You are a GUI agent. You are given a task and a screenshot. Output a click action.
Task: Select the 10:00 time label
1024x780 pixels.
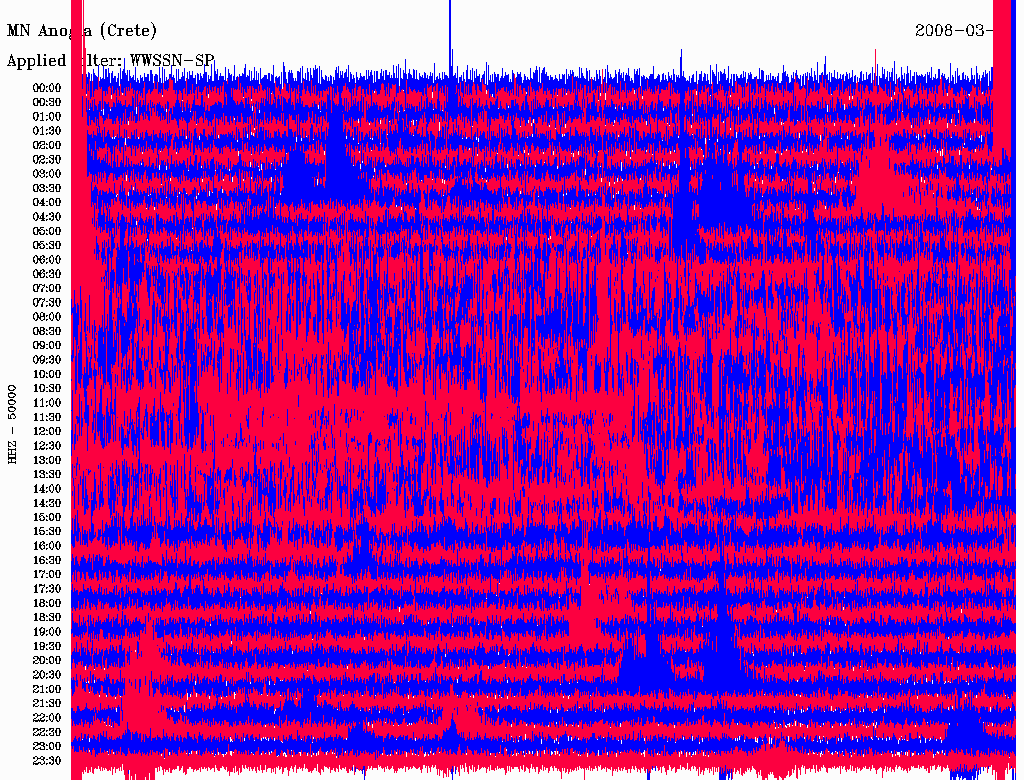47,374
